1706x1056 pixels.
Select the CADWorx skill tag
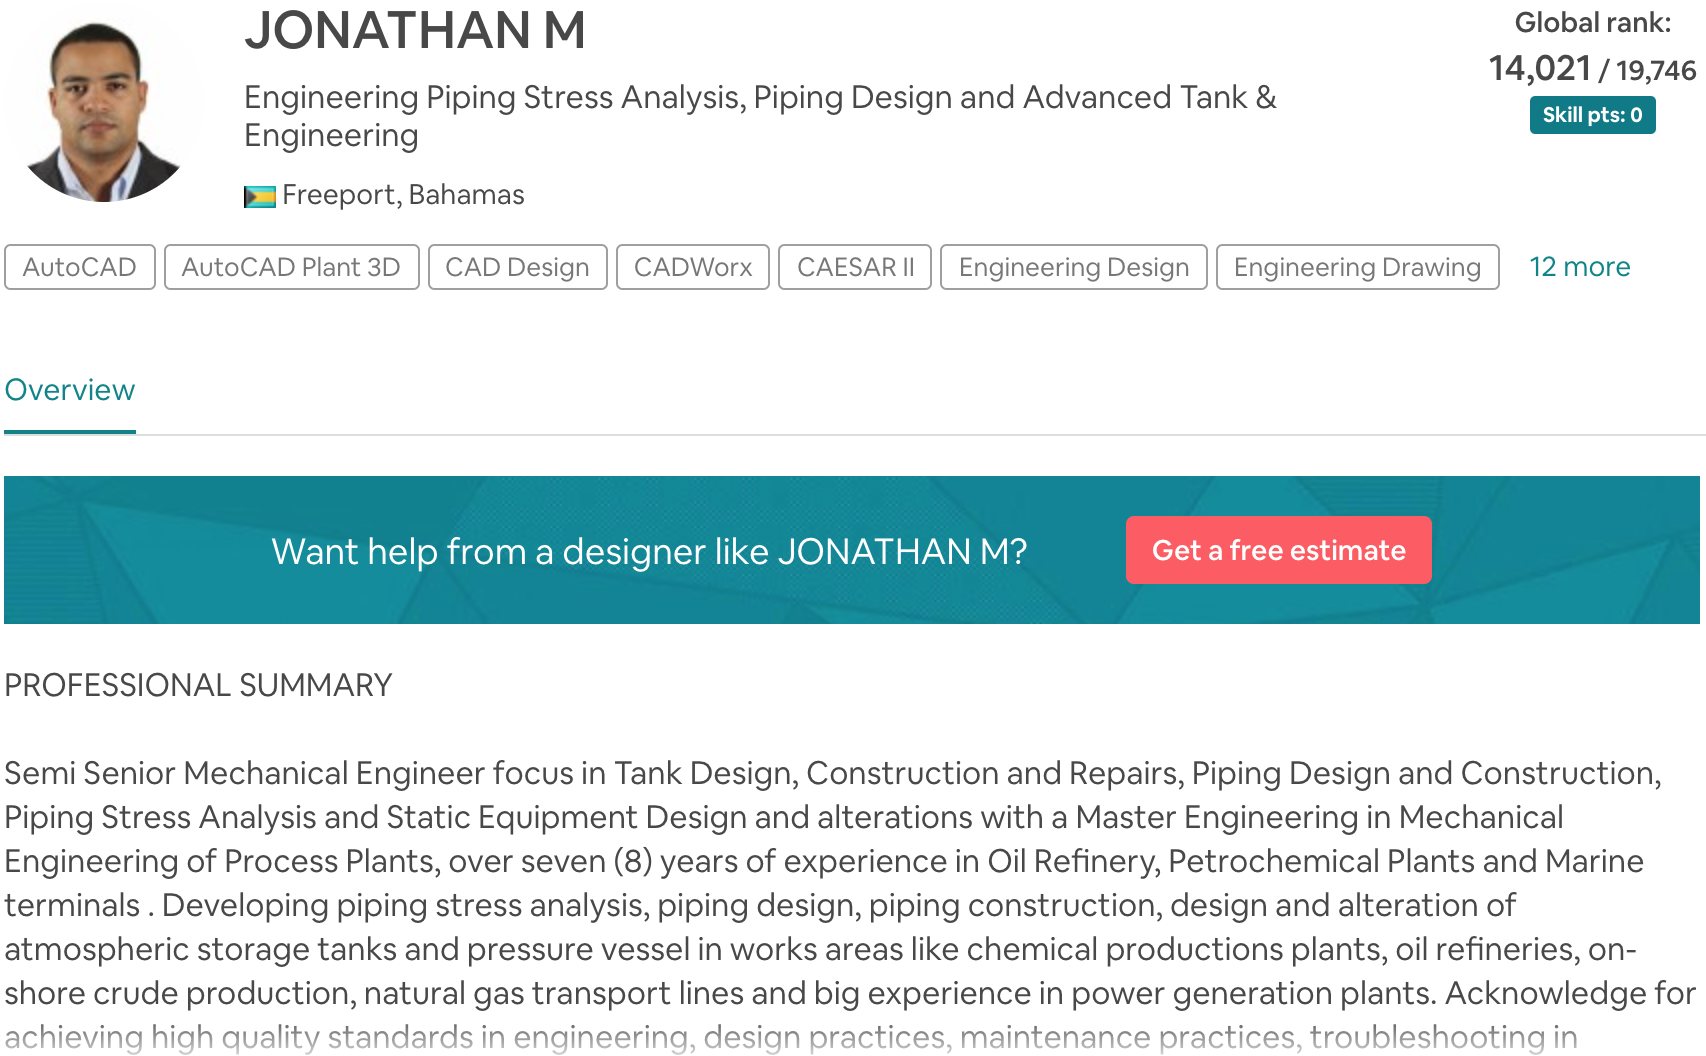(x=693, y=267)
